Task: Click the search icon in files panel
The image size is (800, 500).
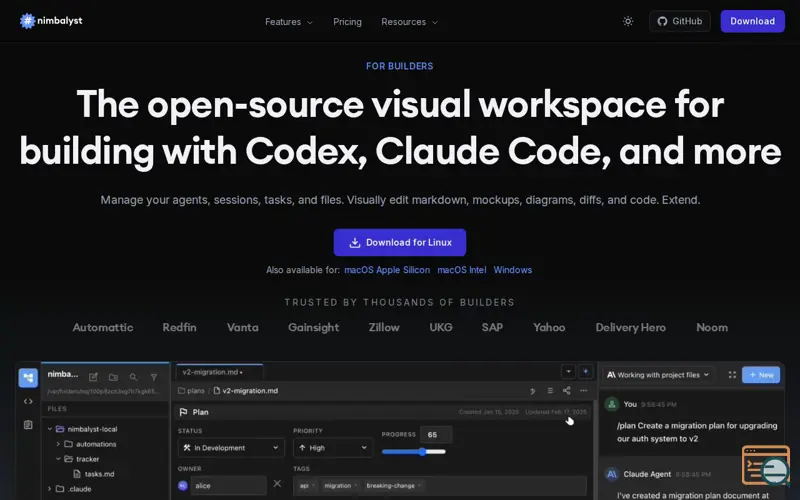Action: [x=133, y=377]
